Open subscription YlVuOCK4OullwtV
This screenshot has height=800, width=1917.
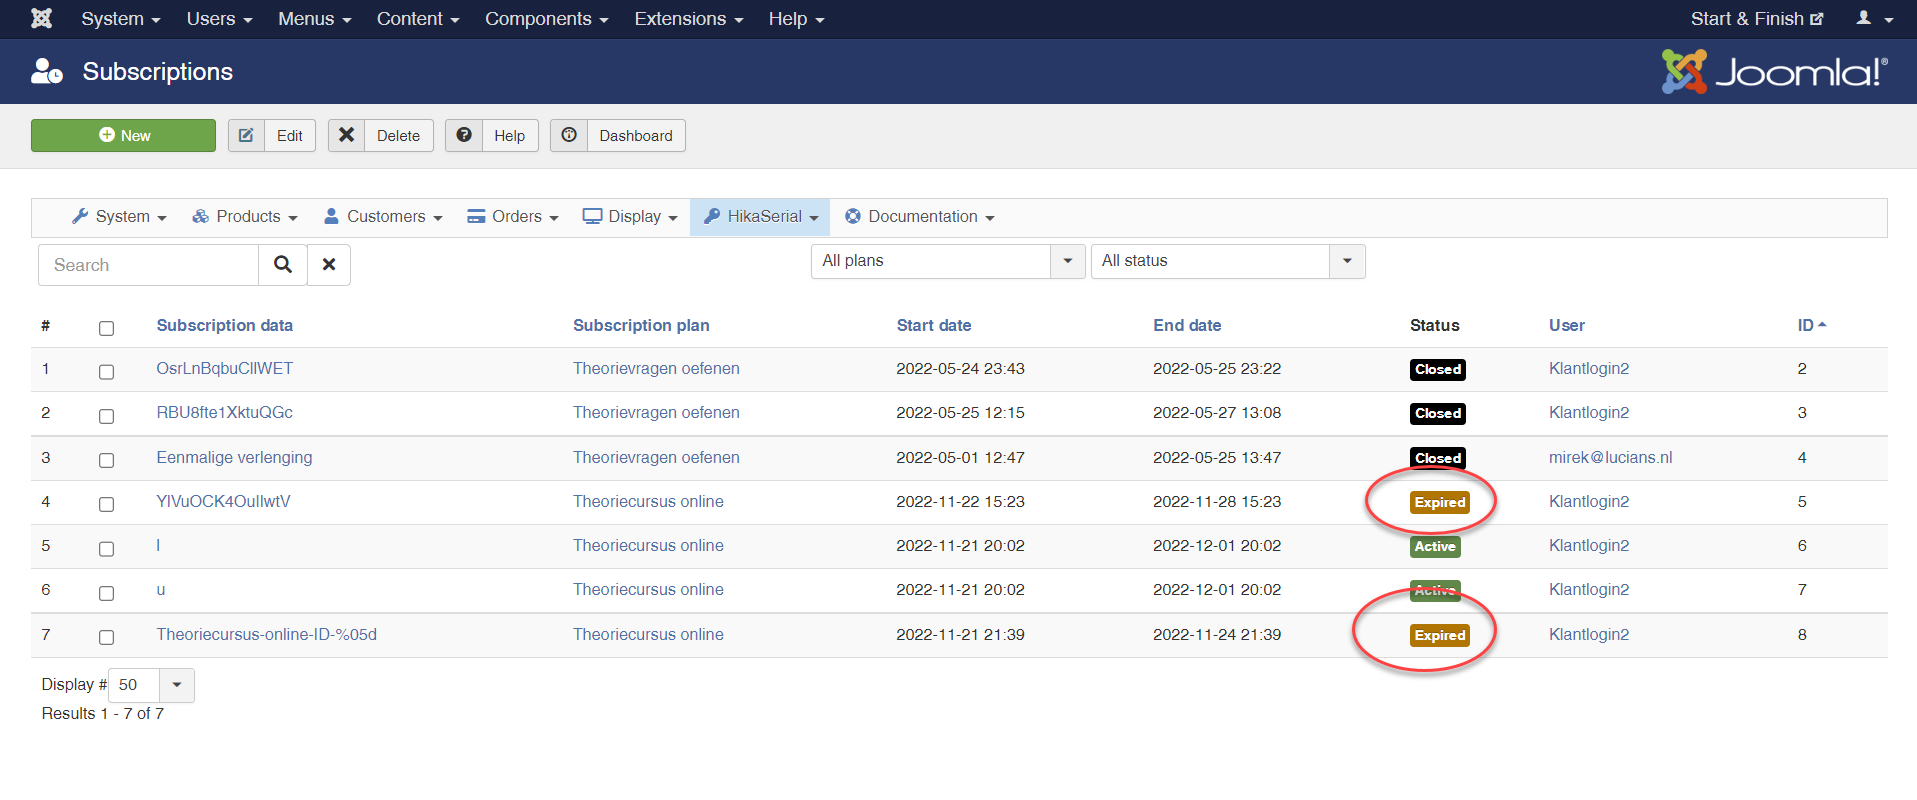point(223,501)
